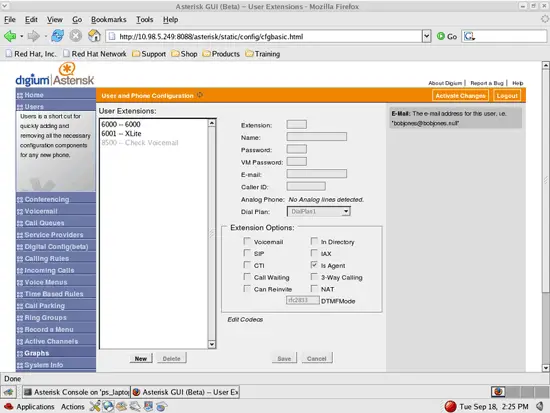The image size is (550, 413).
Task: Click the stop loading icon
Action: pyautogui.click(x=75, y=36)
